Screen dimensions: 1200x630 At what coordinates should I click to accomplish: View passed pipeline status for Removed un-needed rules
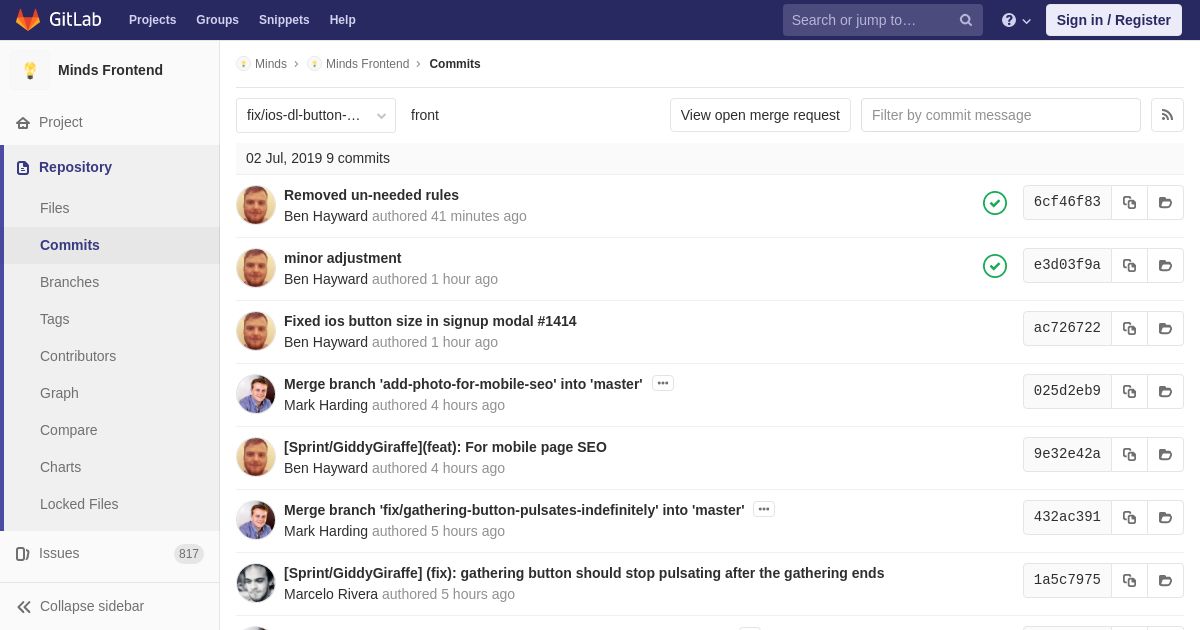[995, 203]
